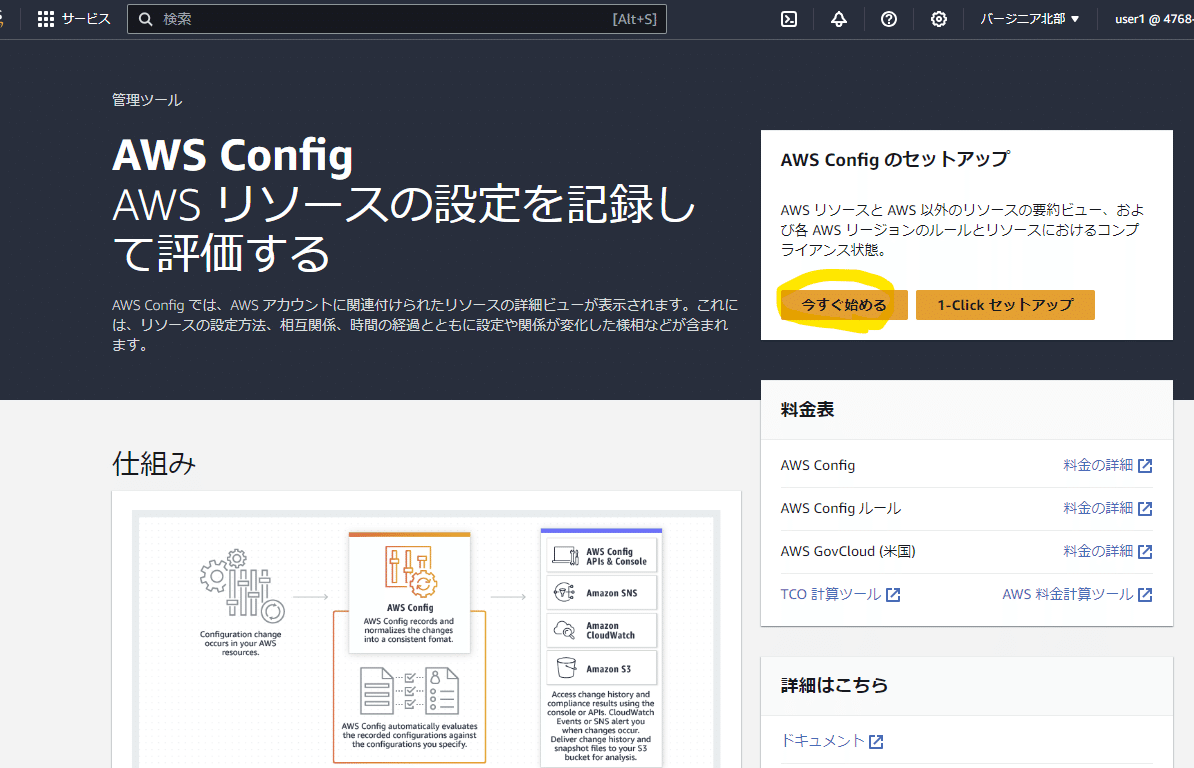Viewport: 1194px width, 768px height.
Task: Click the search magnifier icon
Action: pos(145,19)
